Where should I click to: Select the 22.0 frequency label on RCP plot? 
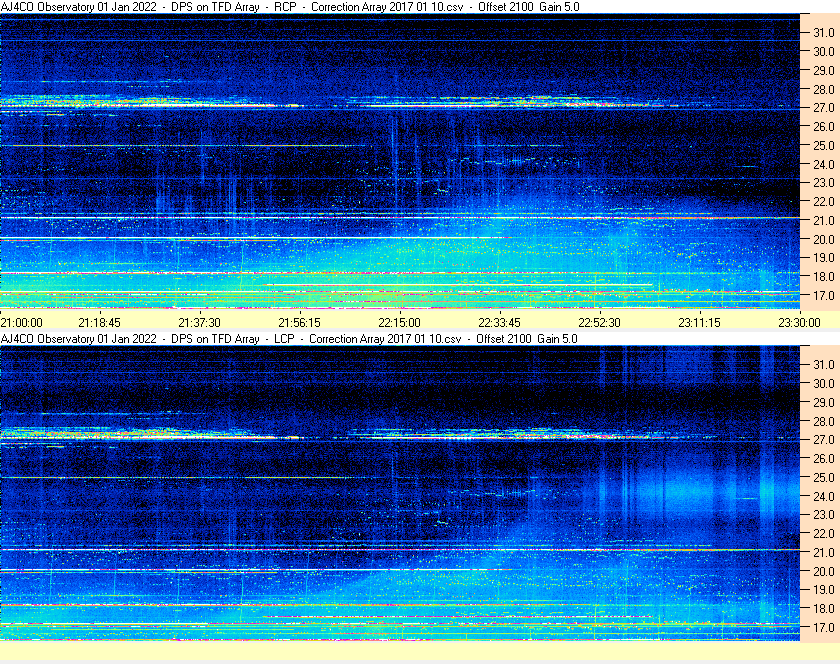click(824, 202)
